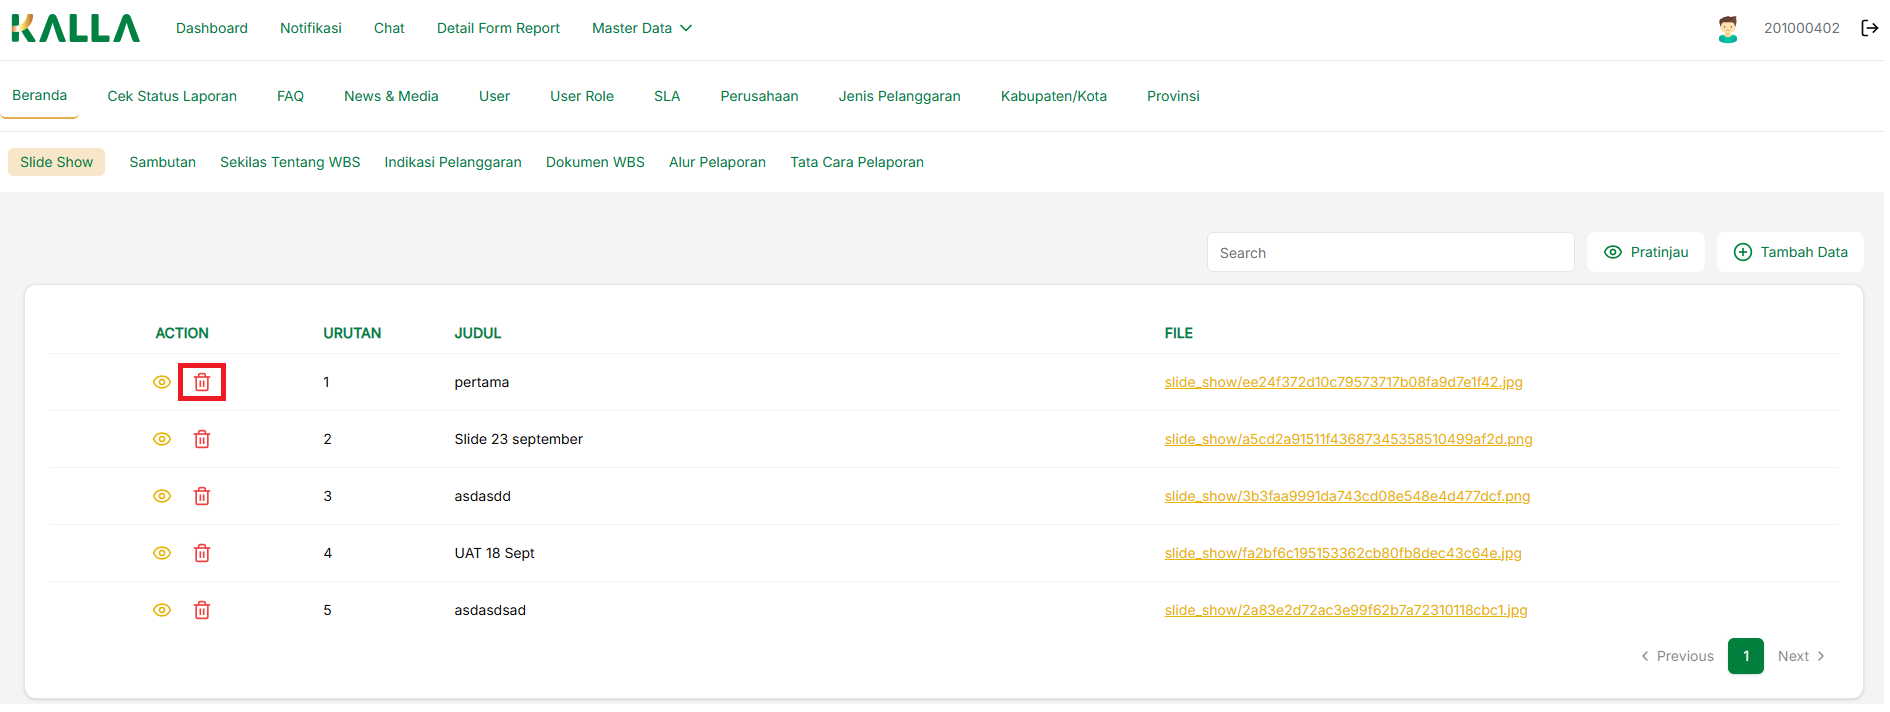Click eye icon for 'asdasdd' row

pyautogui.click(x=162, y=496)
